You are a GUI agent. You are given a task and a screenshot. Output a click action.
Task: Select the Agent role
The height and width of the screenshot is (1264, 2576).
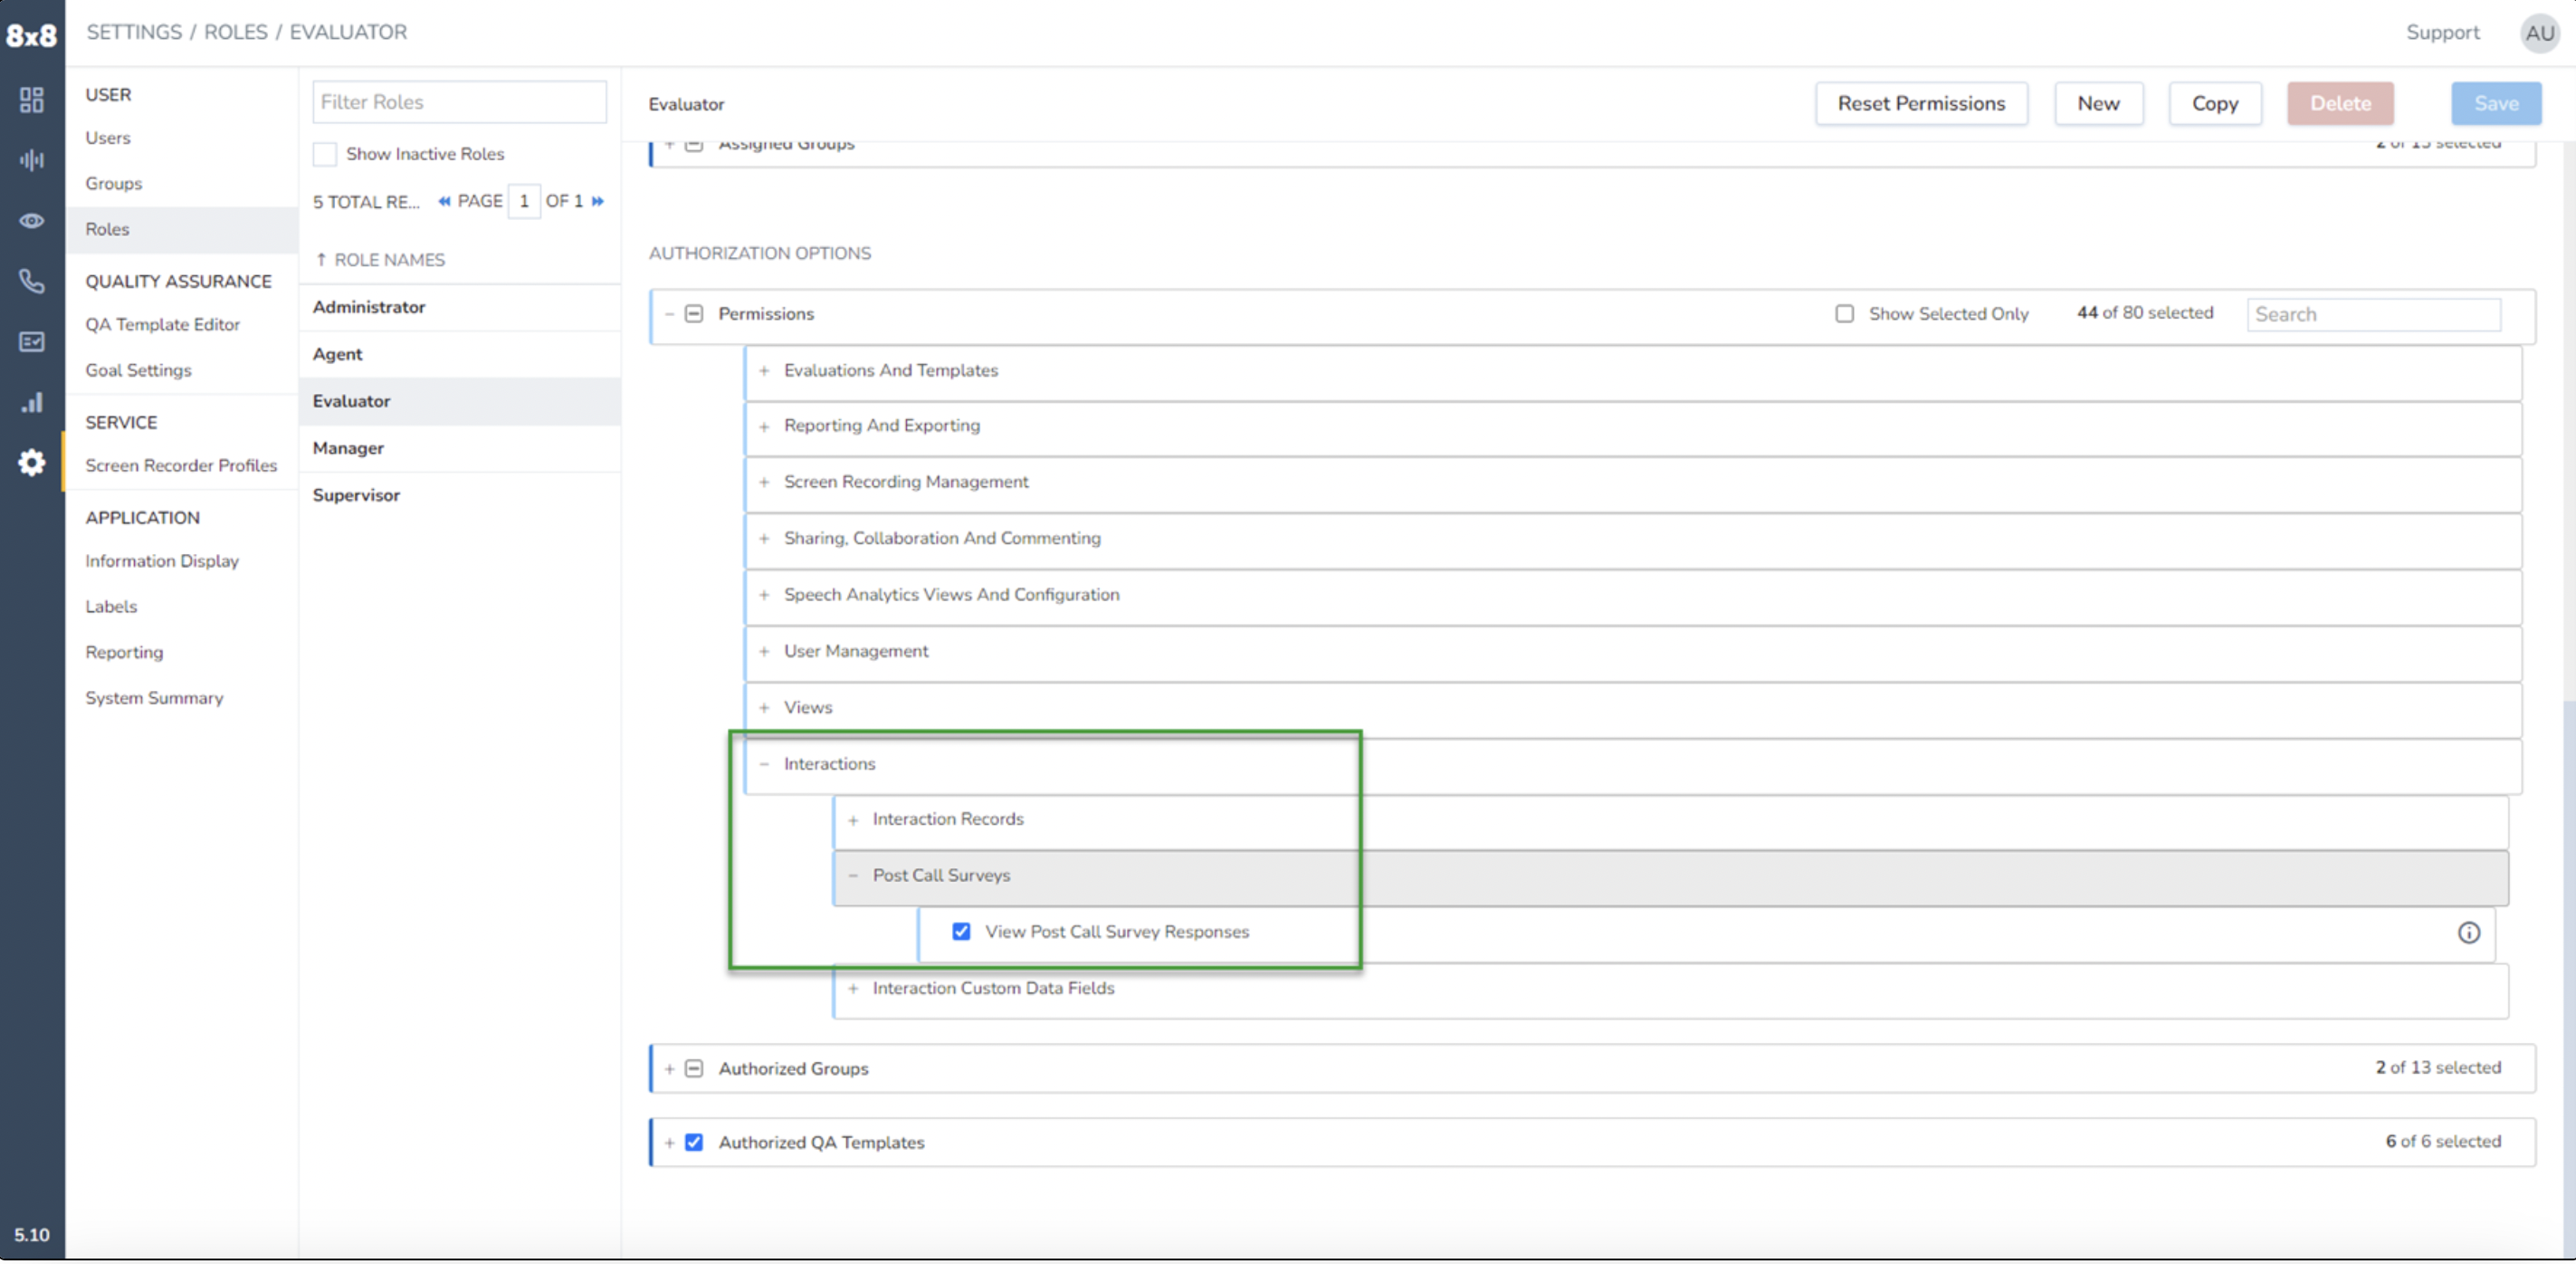pyautogui.click(x=460, y=355)
